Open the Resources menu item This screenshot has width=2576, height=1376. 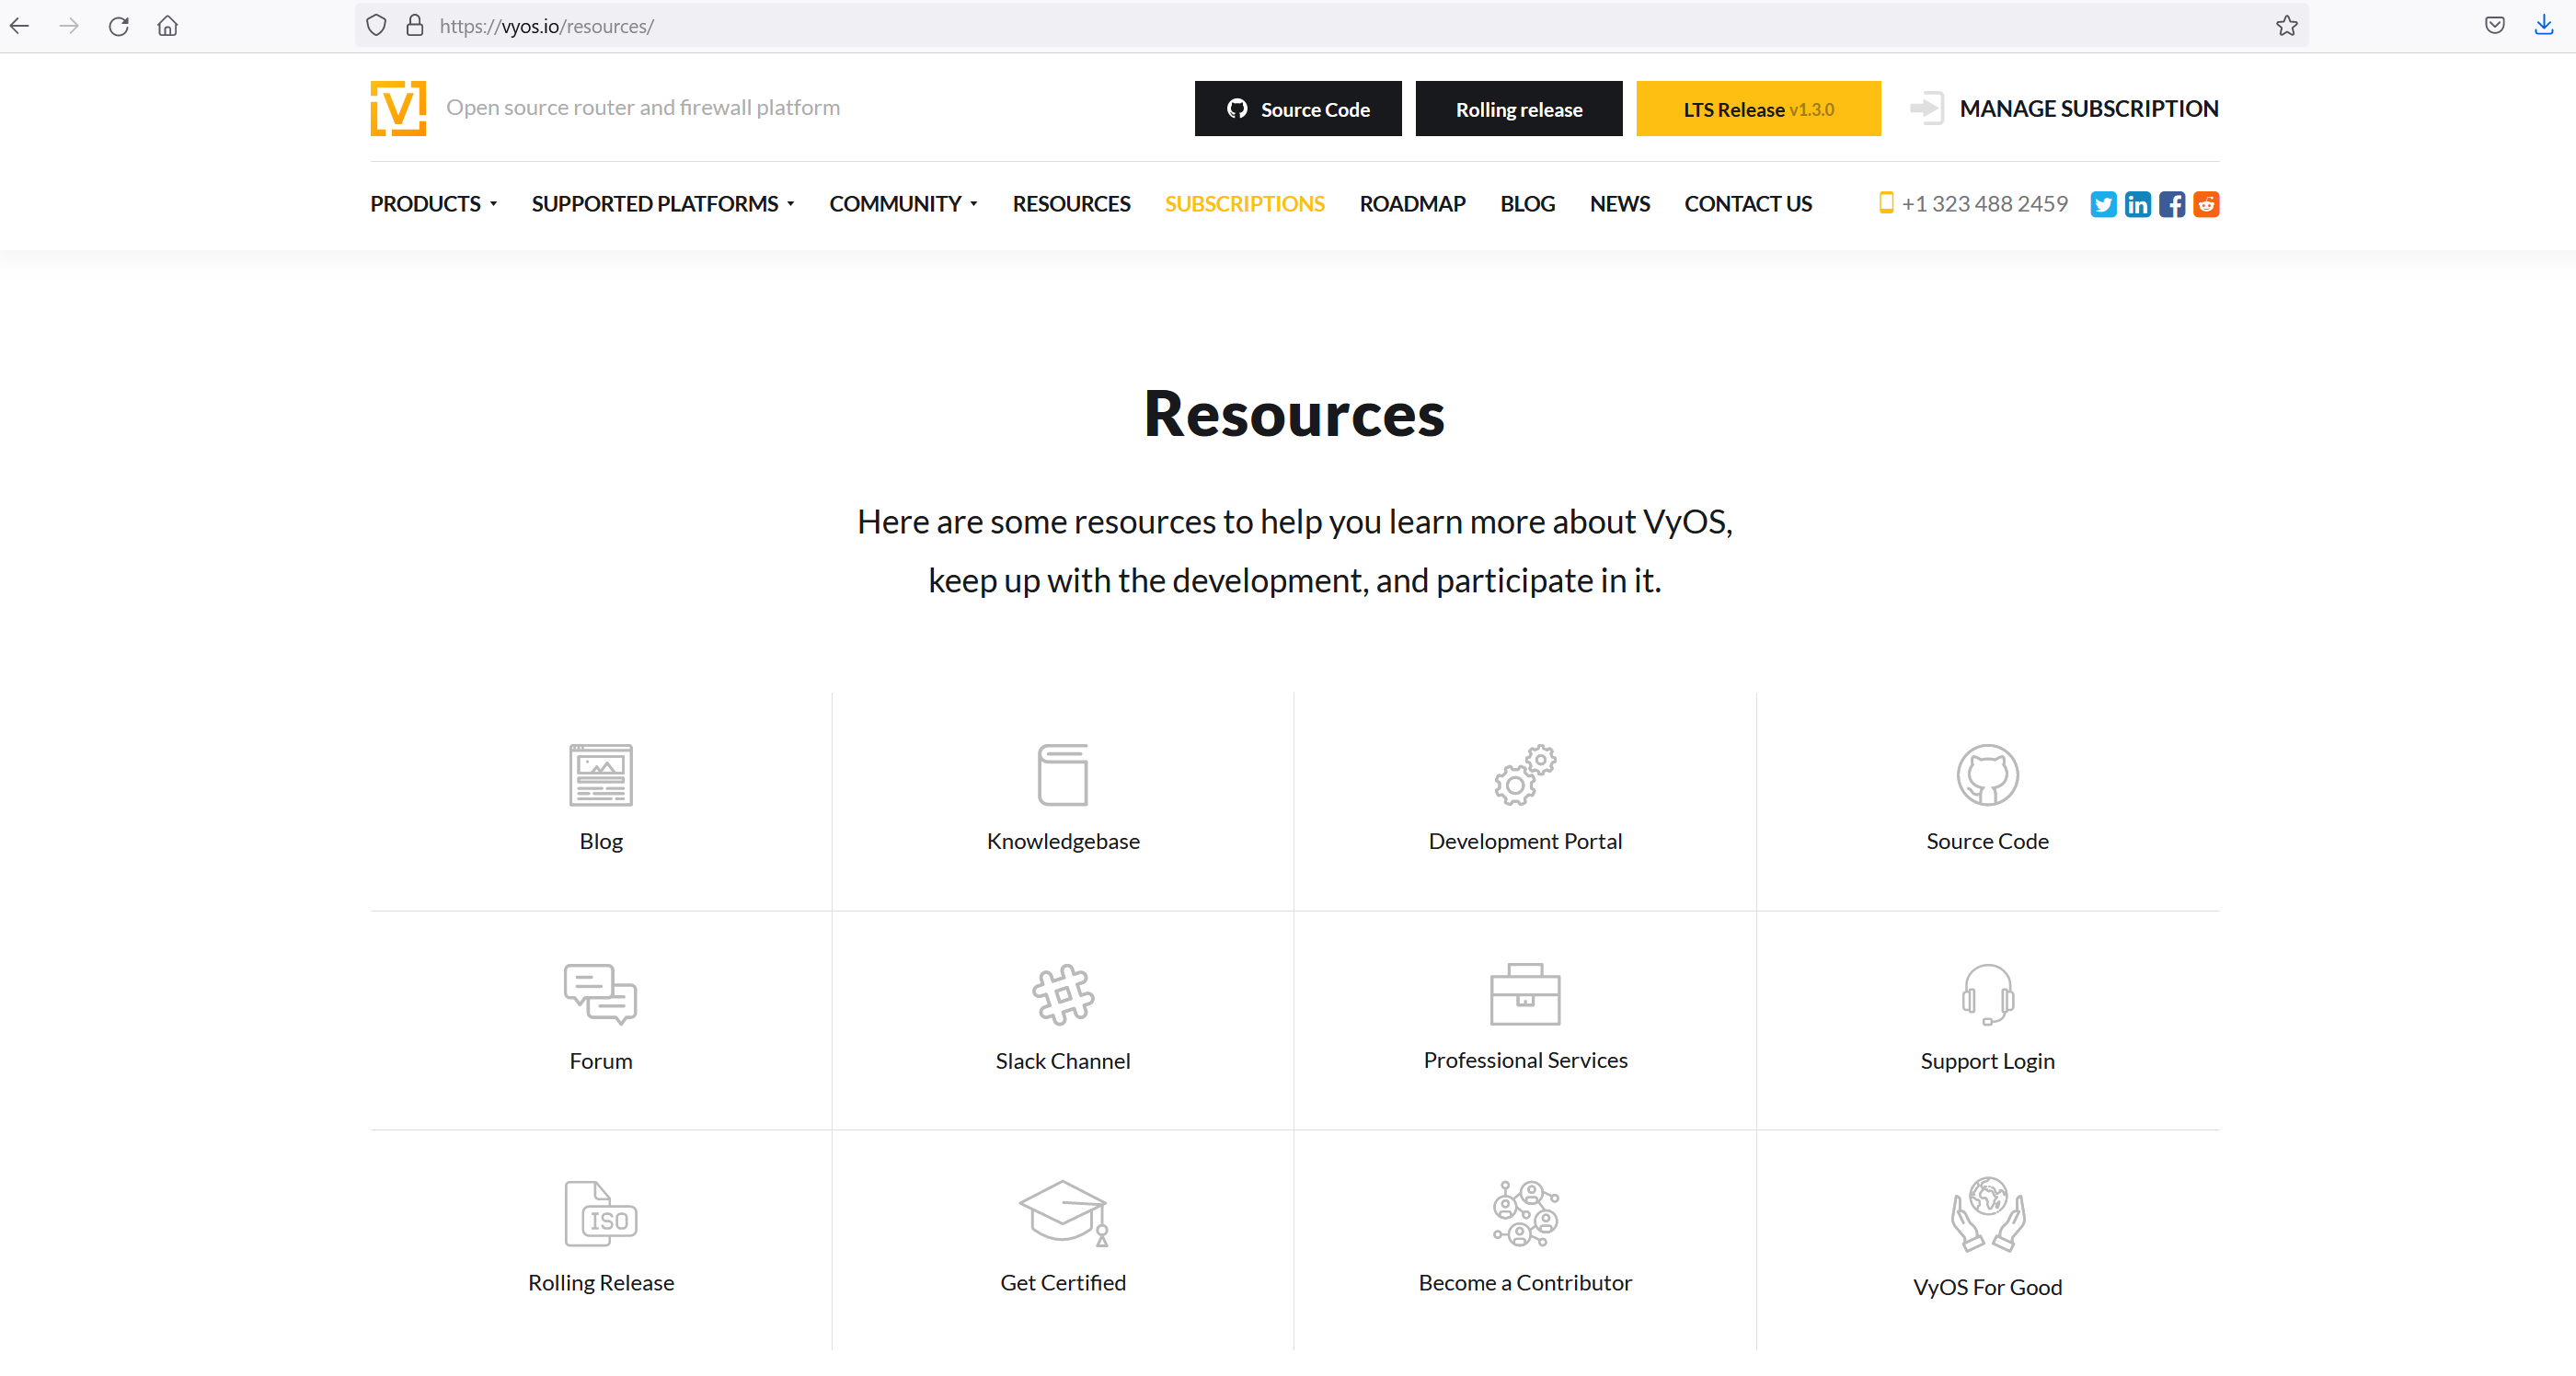pos(1071,204)
